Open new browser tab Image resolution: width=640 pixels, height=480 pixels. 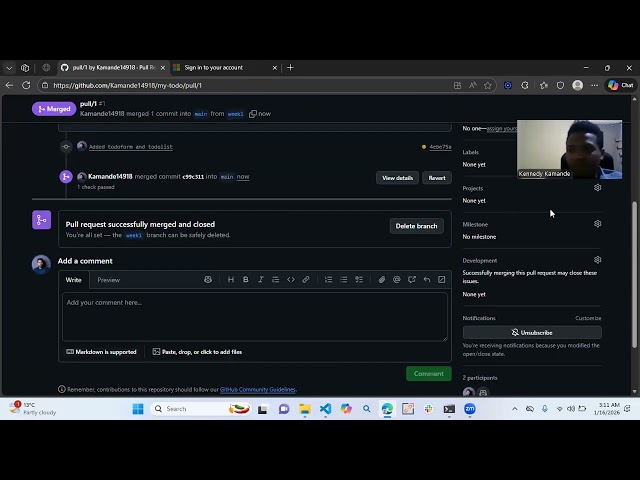[290, 68]
